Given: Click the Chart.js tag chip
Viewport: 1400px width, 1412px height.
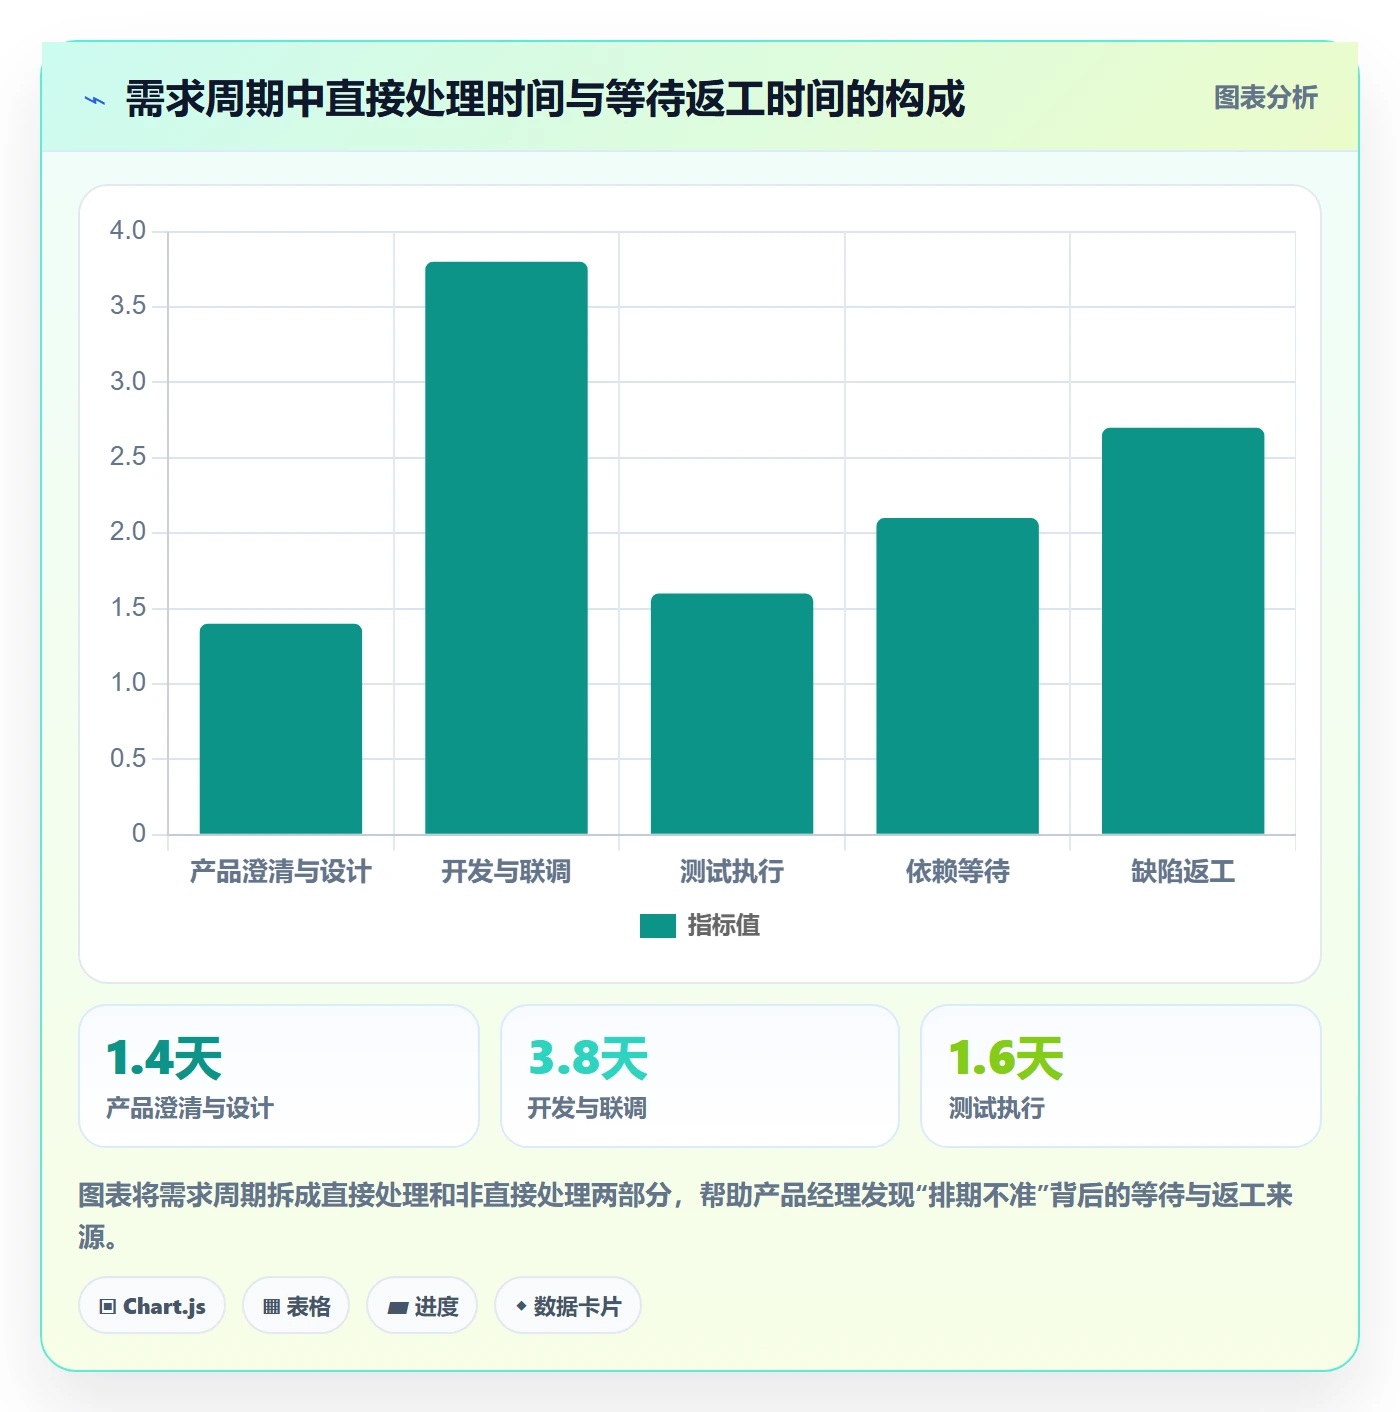Looking at the screenshot, I should click(152, 1306).
